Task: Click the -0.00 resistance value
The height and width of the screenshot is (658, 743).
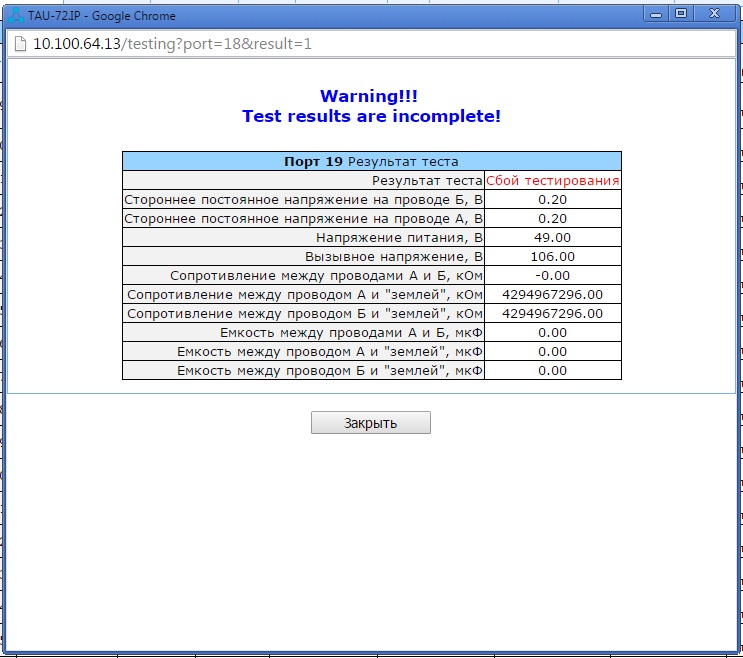Action: pos(553,275)
